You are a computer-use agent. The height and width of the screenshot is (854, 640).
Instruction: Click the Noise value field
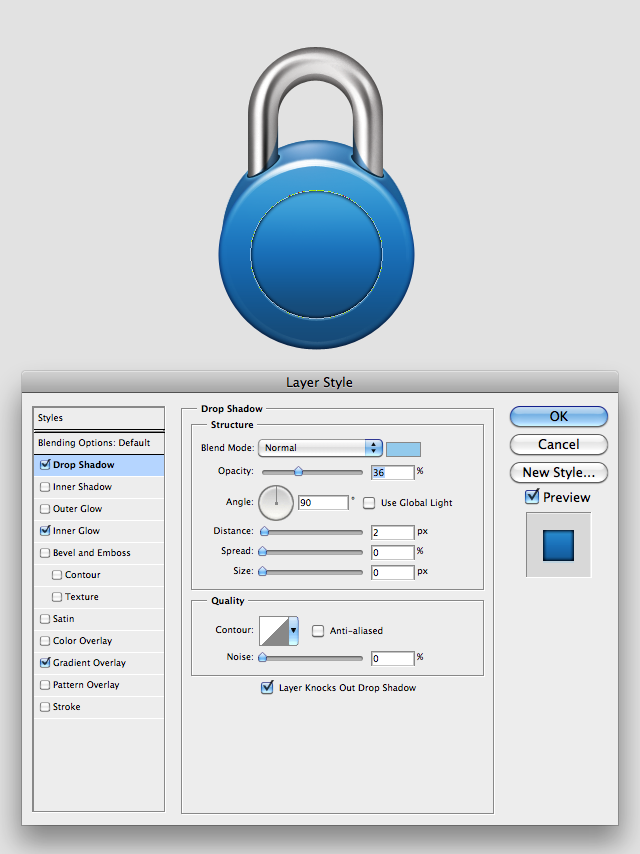tap(393, 658)
